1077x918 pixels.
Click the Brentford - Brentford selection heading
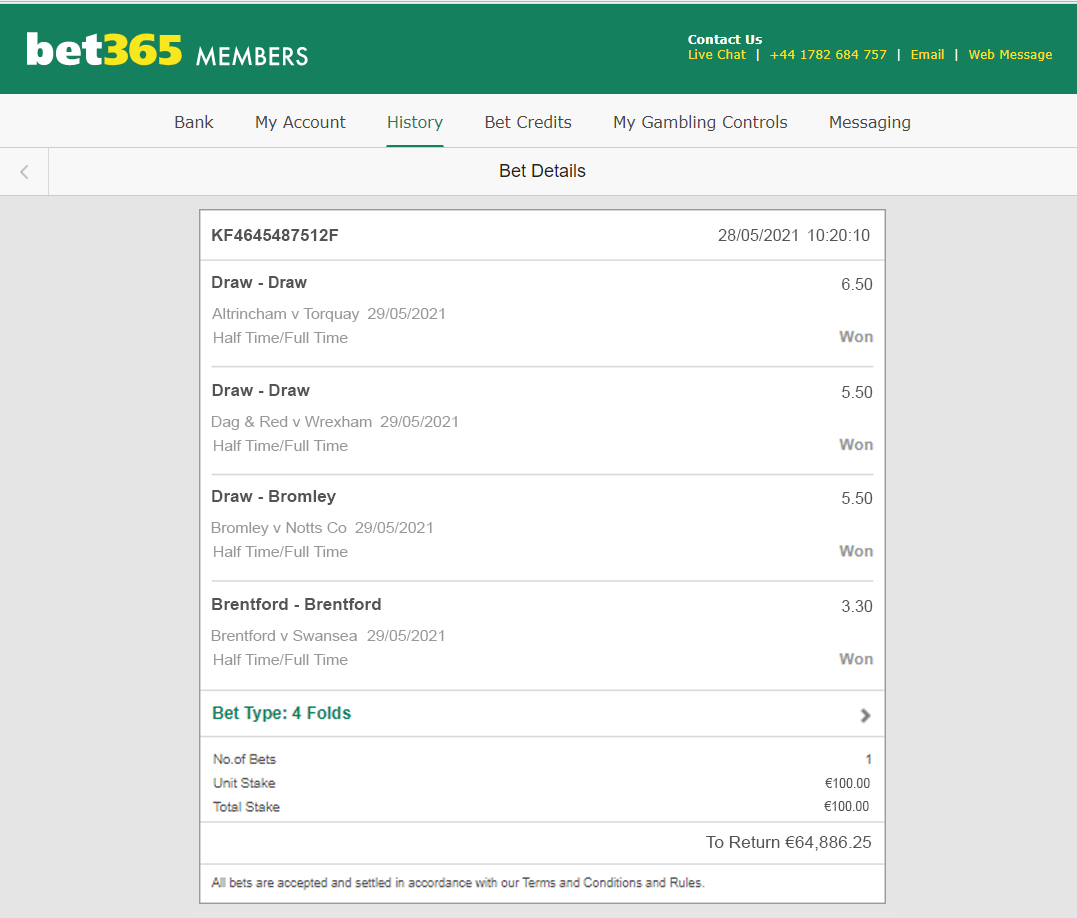coord(296,604)
